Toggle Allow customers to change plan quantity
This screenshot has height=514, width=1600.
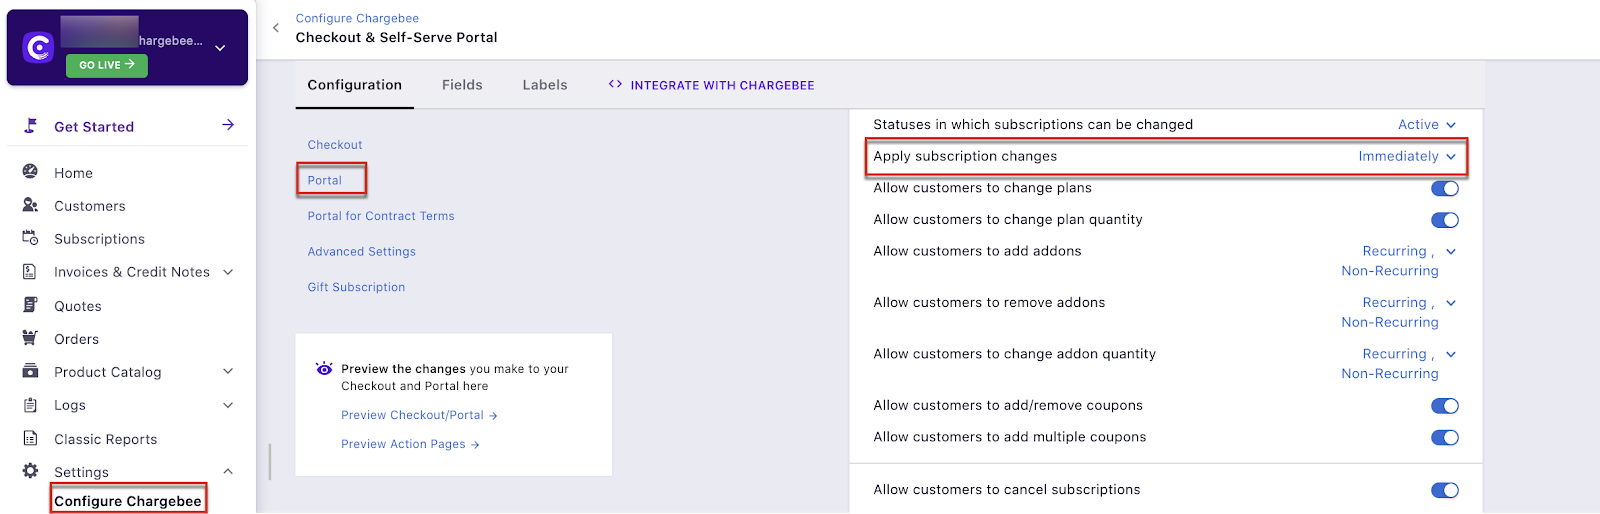1445,220
